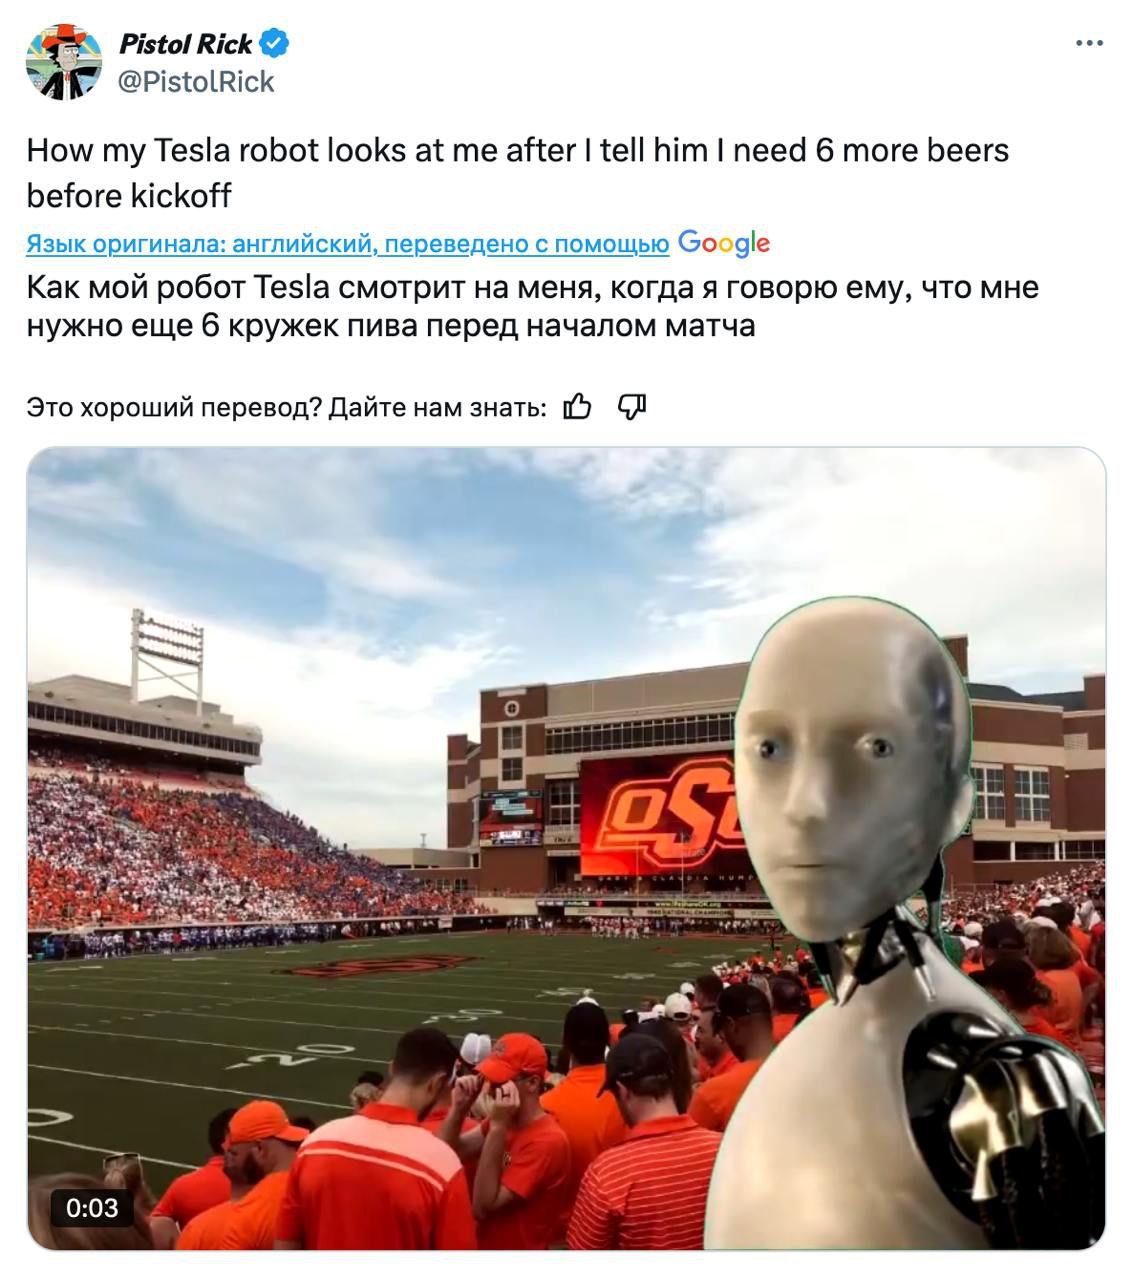The image size is (1133, 1280).
Task: Play the stadium robot video
Action: [566, 848]
